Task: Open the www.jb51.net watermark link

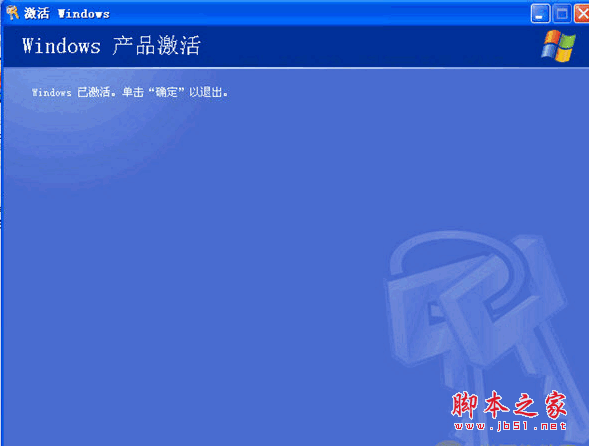Action: [510, 426]
